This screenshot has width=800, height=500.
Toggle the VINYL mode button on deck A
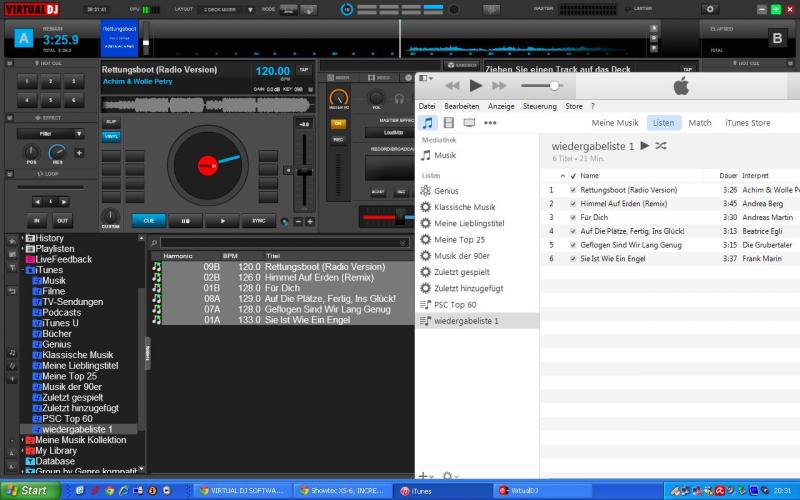[x=111, y=136]
